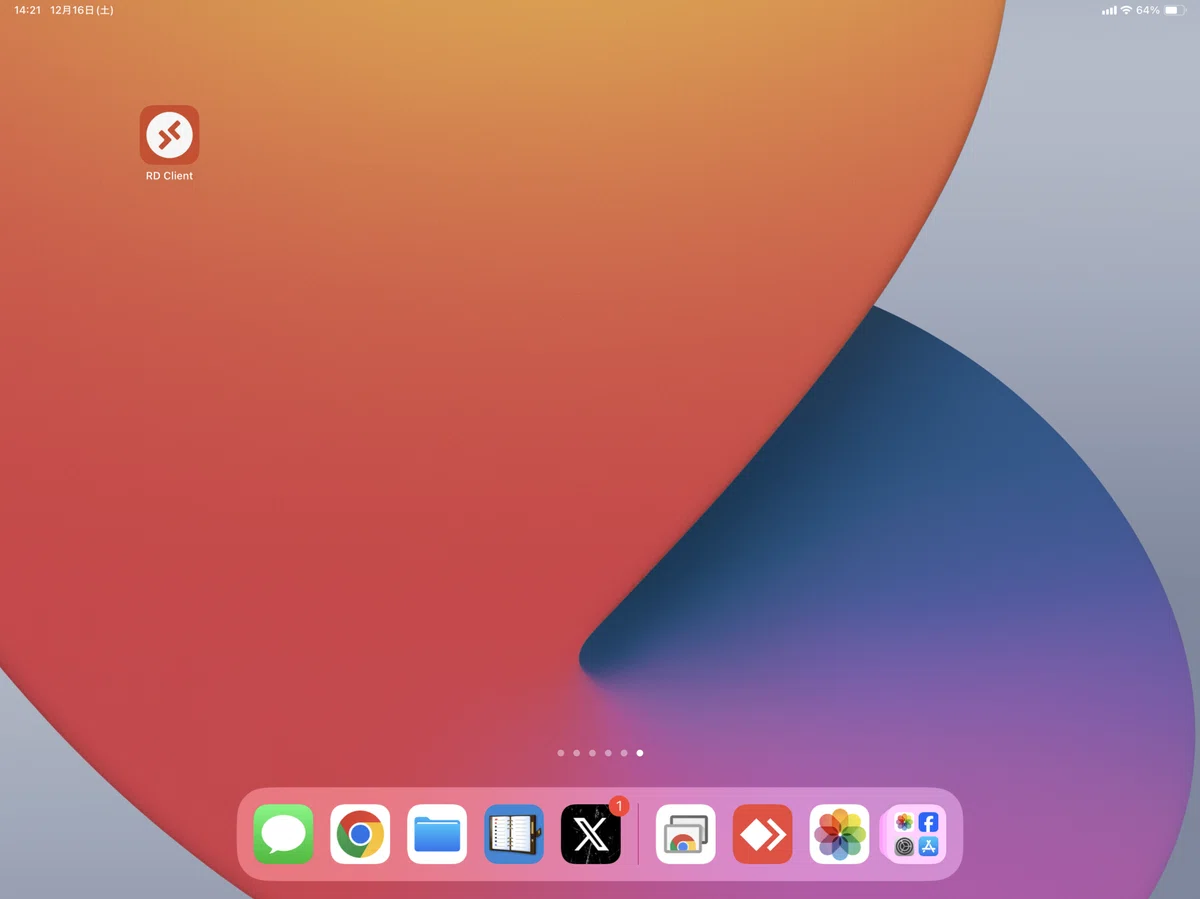Open the Files app in dock
Viewport: 1200px width, 899px height.
(437, 834)
